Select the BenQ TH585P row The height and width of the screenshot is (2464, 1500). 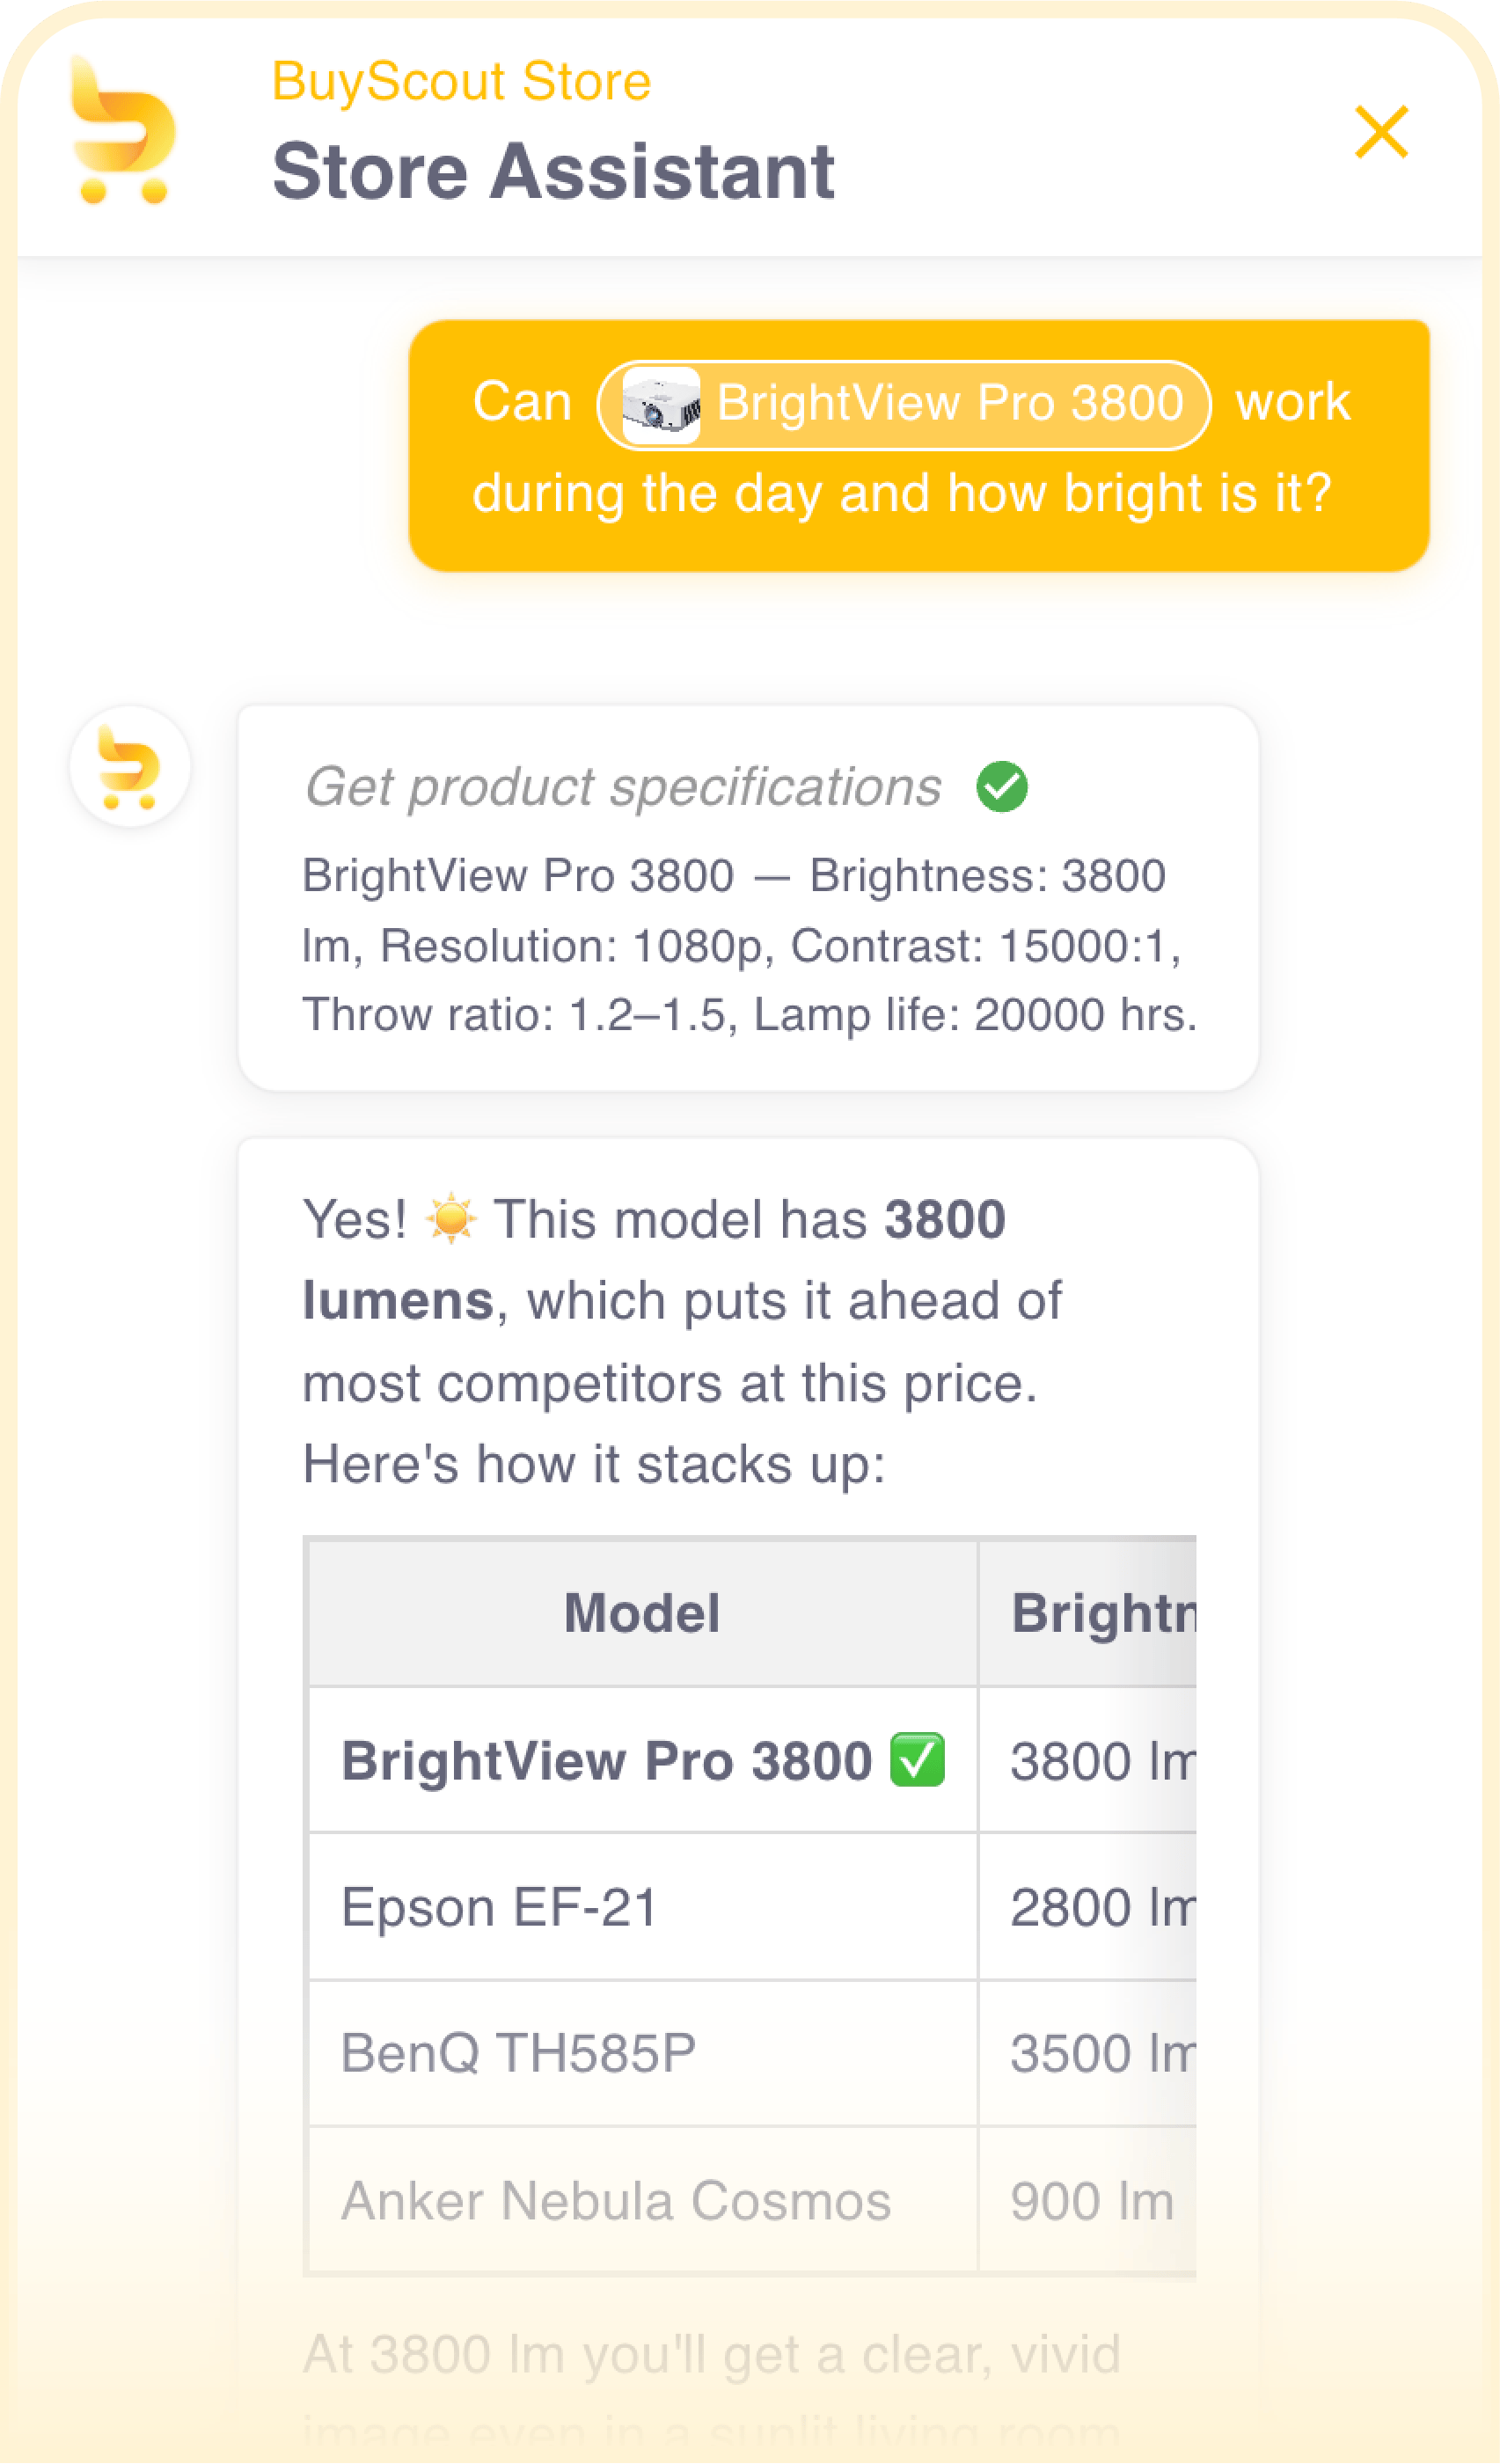tap(751, 2053)
